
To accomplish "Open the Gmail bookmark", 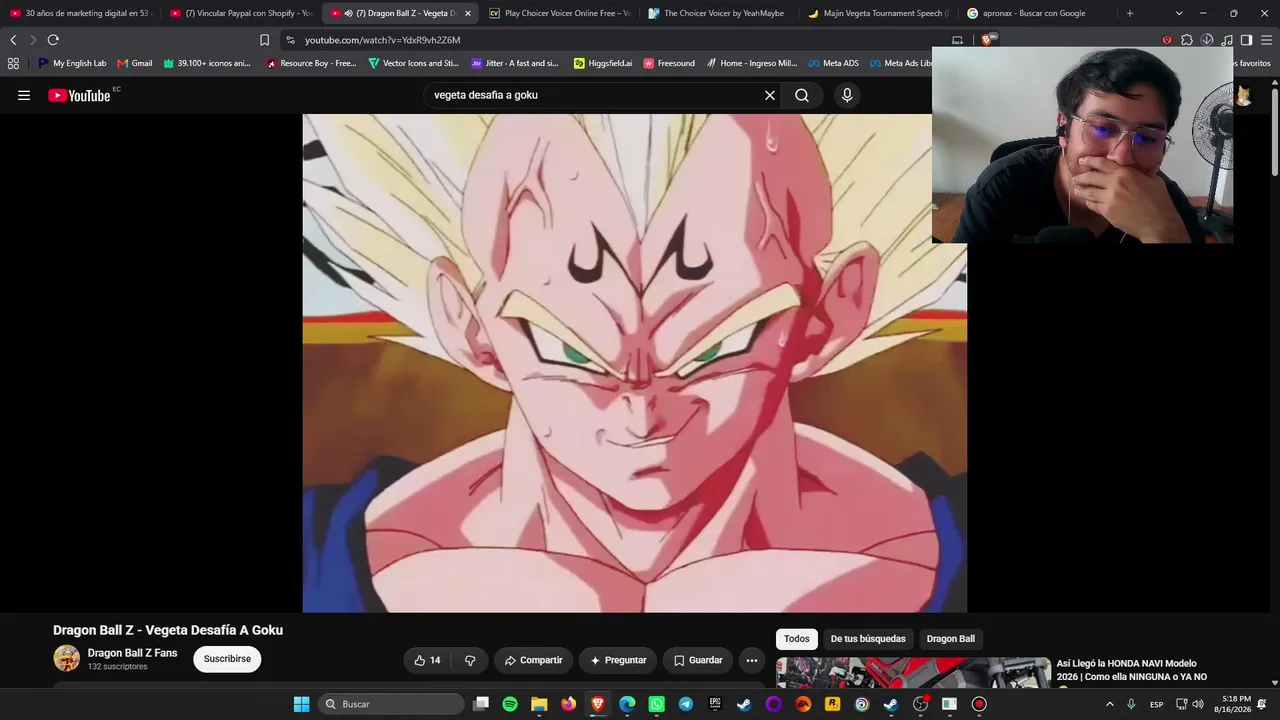I will tap(135, 63).
